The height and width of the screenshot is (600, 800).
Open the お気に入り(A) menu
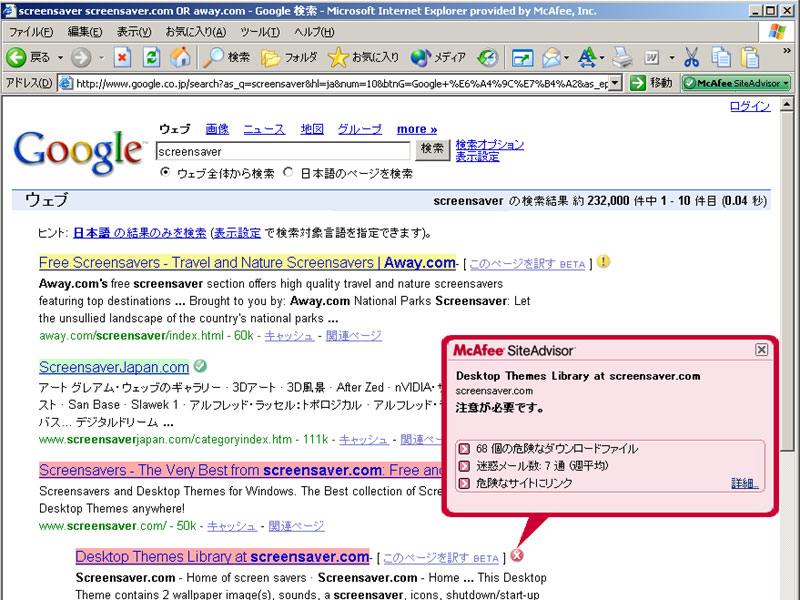pyautogui.click(x=196, y=32)
